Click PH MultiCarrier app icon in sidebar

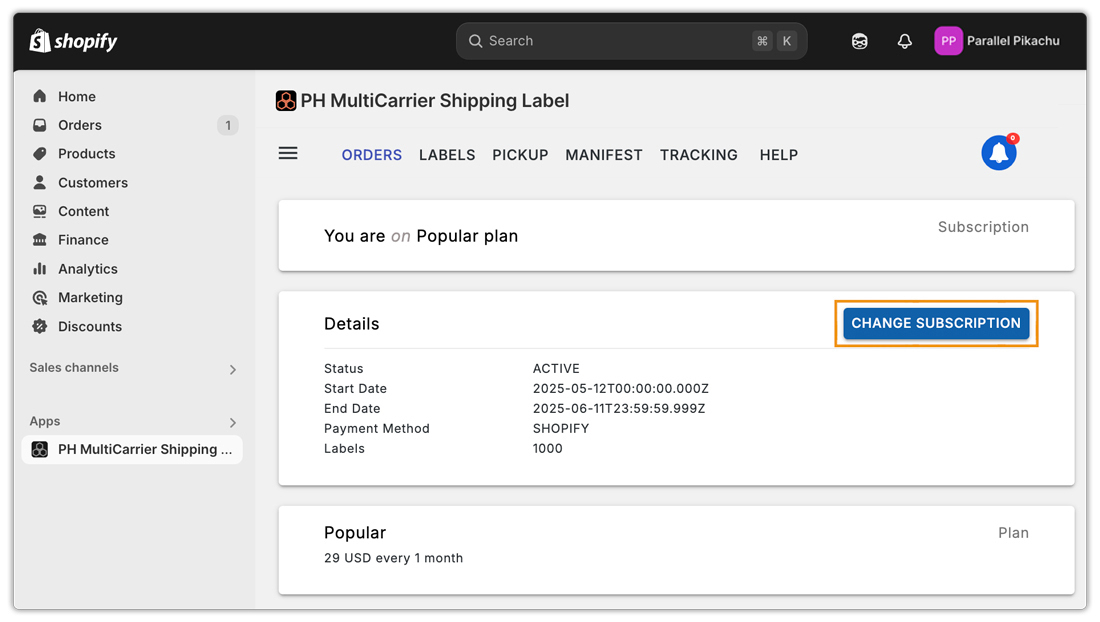(x=40, y=449)
